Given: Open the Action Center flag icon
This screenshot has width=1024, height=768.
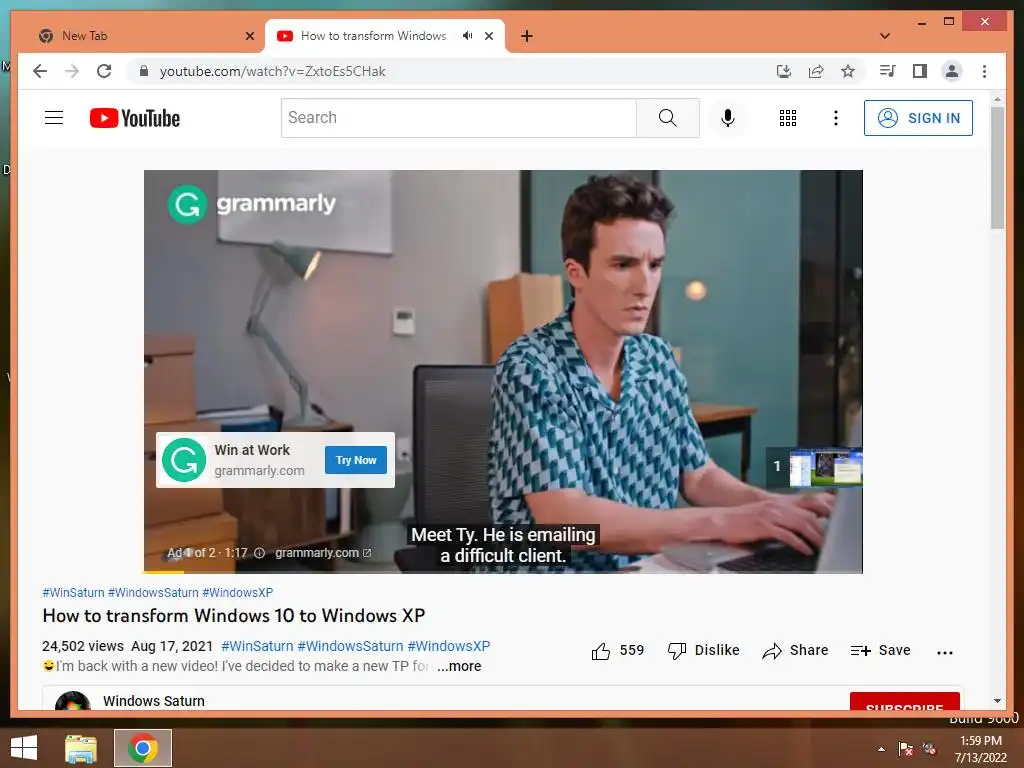Looking at the screenshot, I should [905, 749].
